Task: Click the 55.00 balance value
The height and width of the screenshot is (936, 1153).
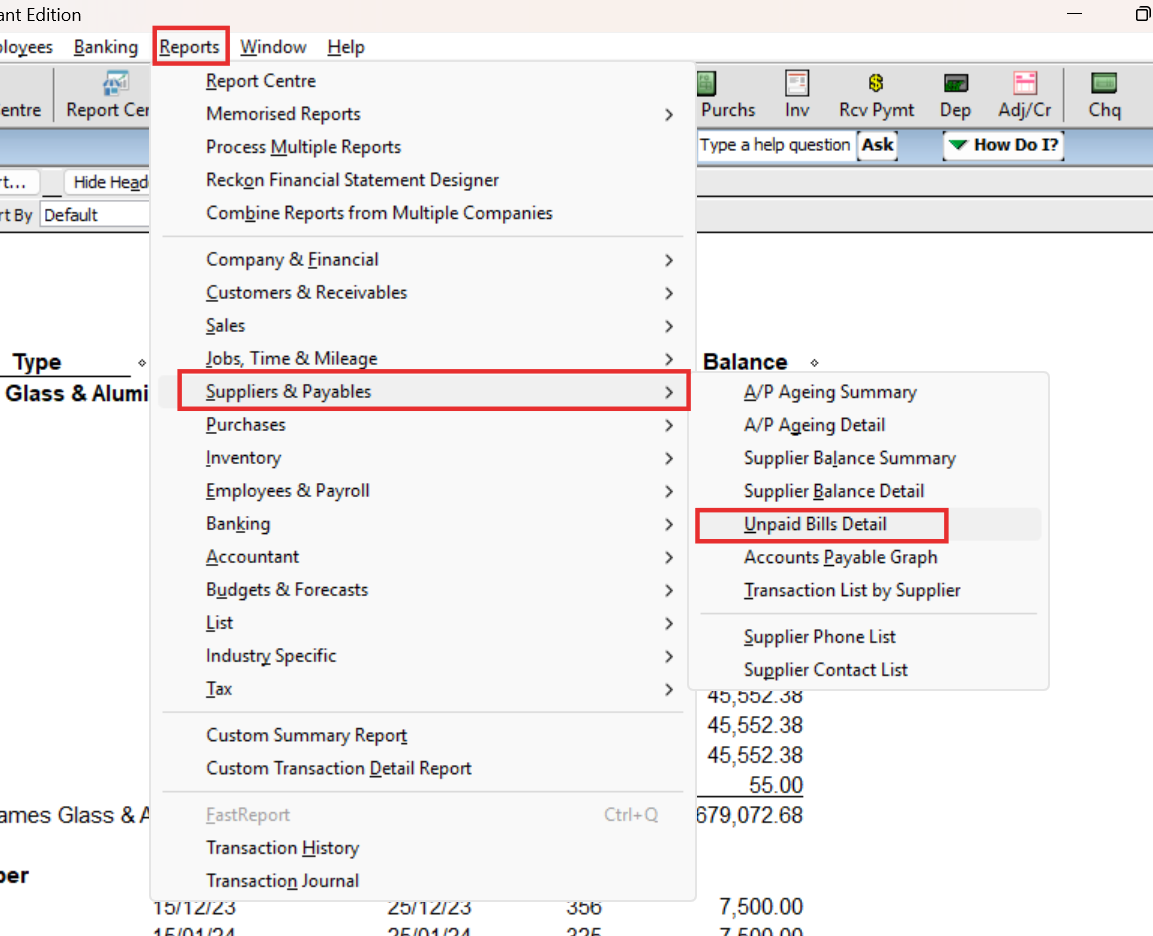Action: (x=776, y=785)
